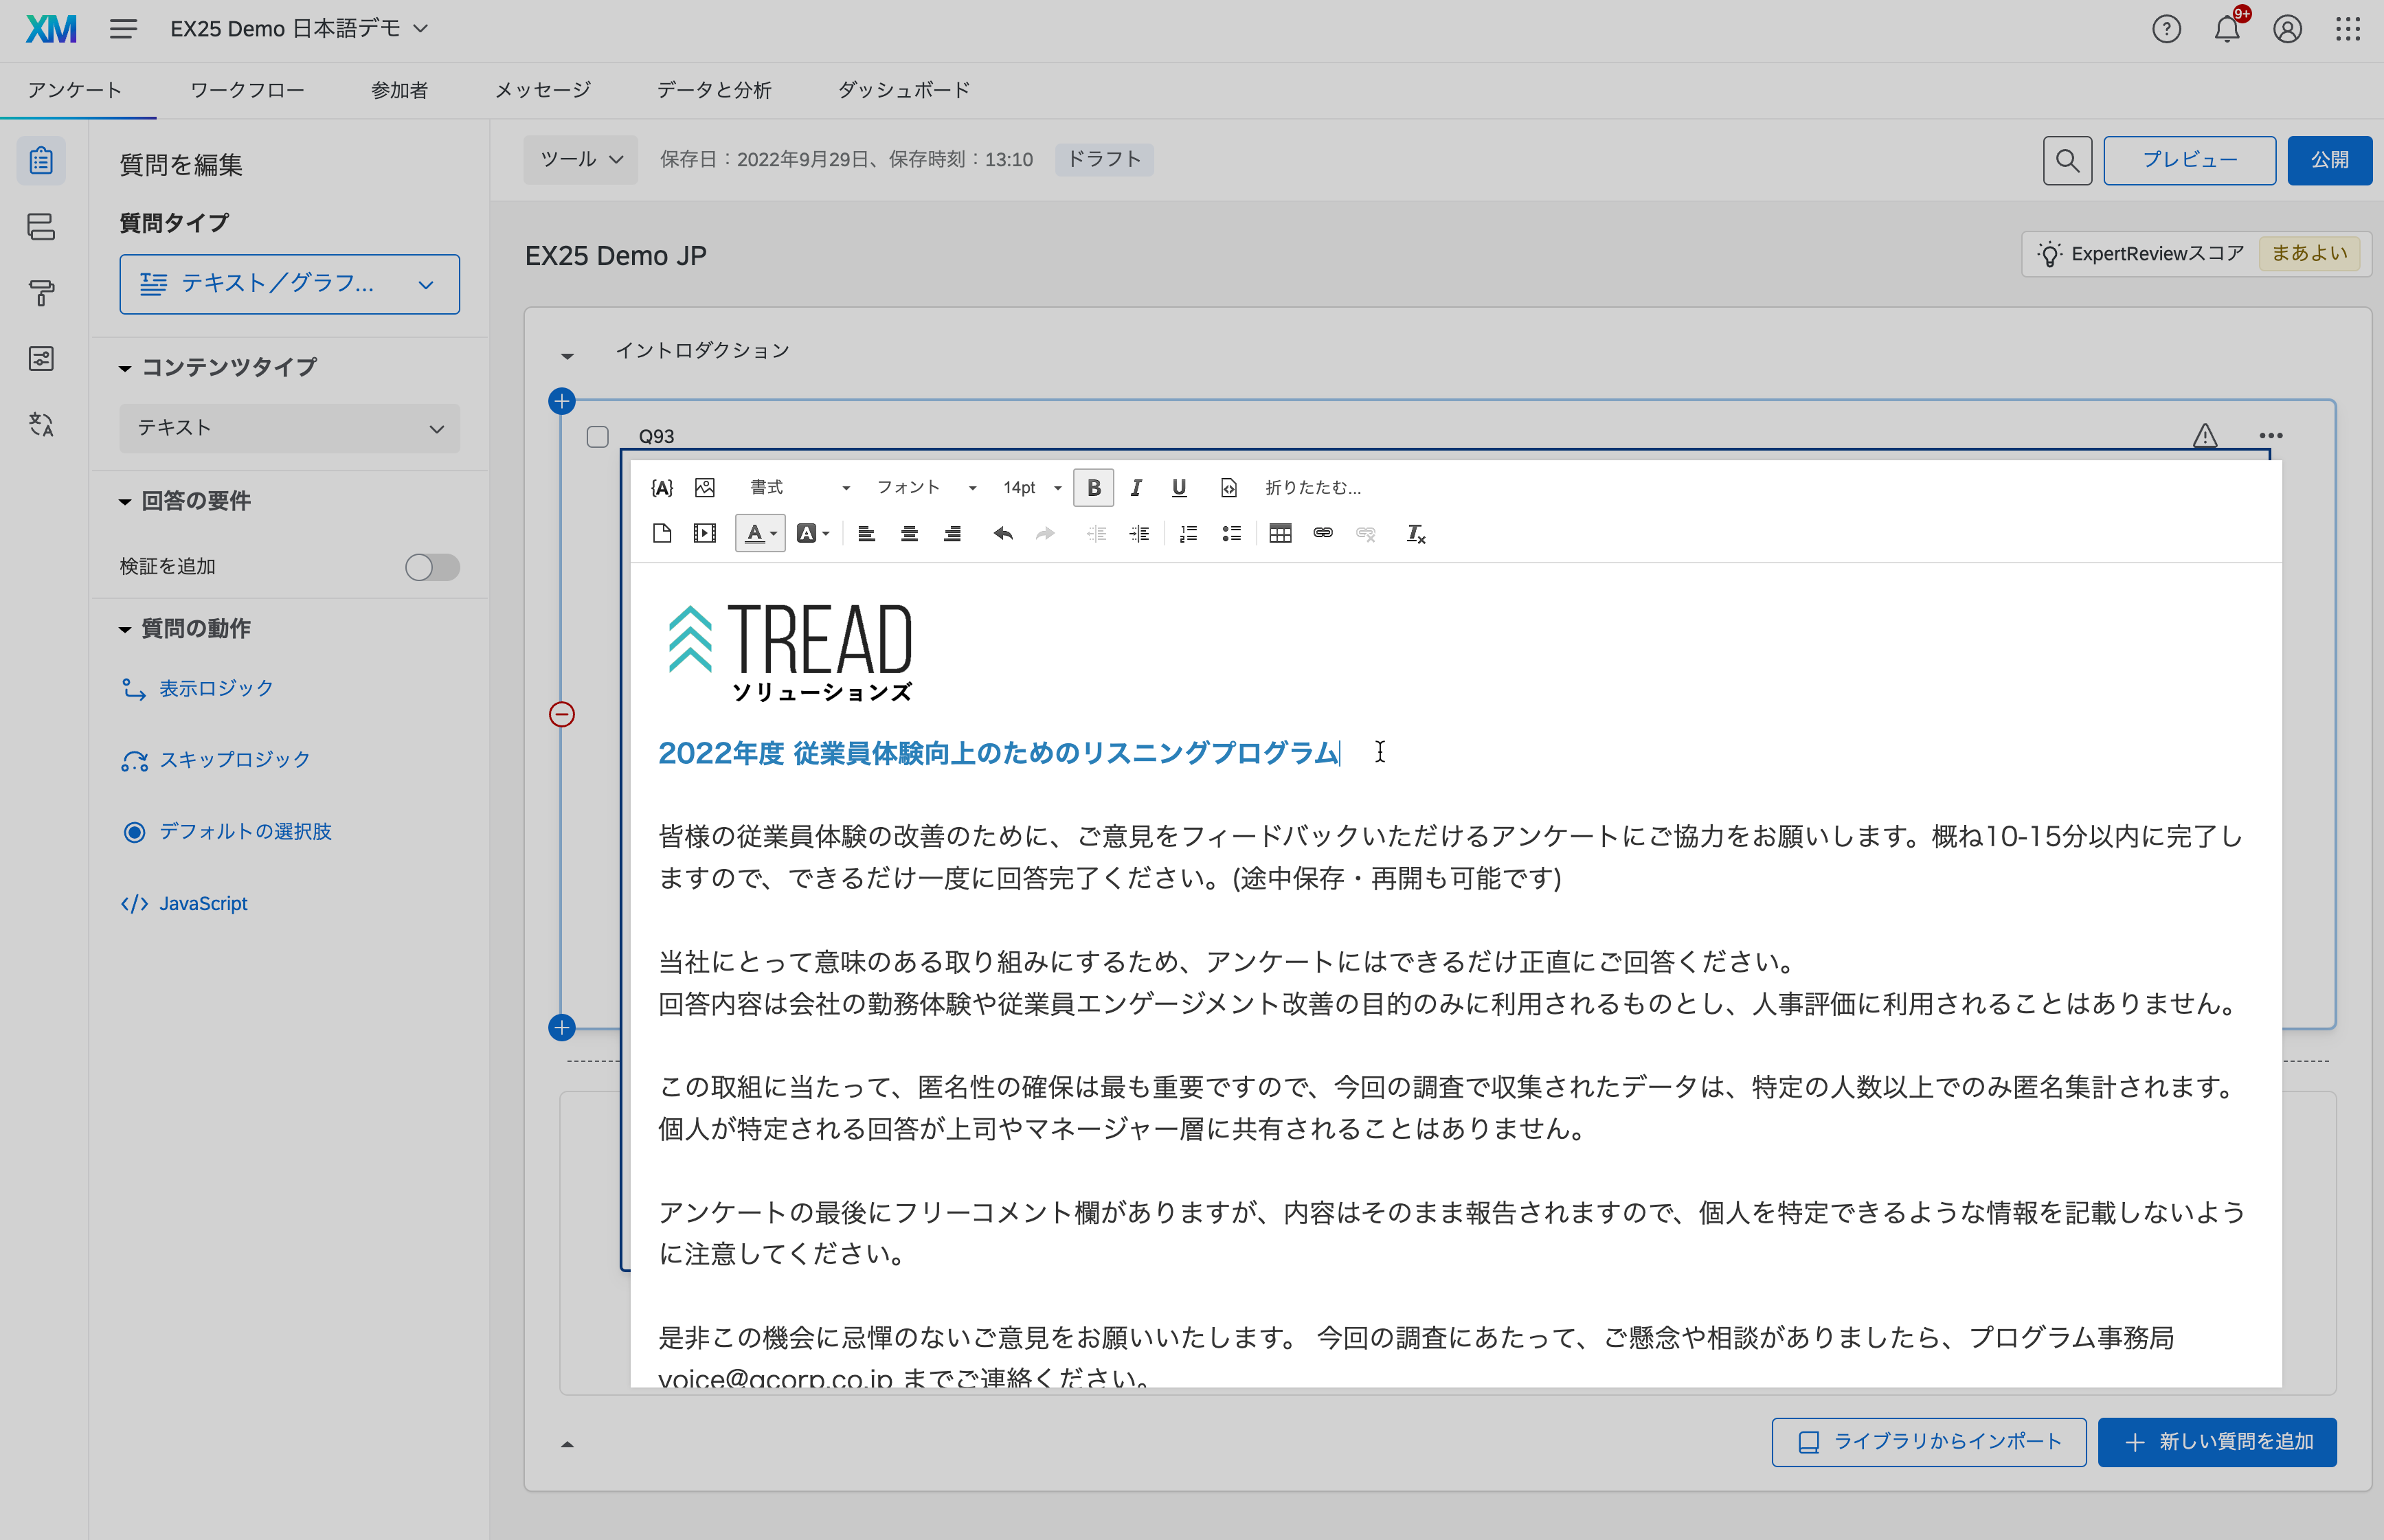The image size is (2384, 1540).
Task: Open the テキスト content type dropdown
Action: 289,428
